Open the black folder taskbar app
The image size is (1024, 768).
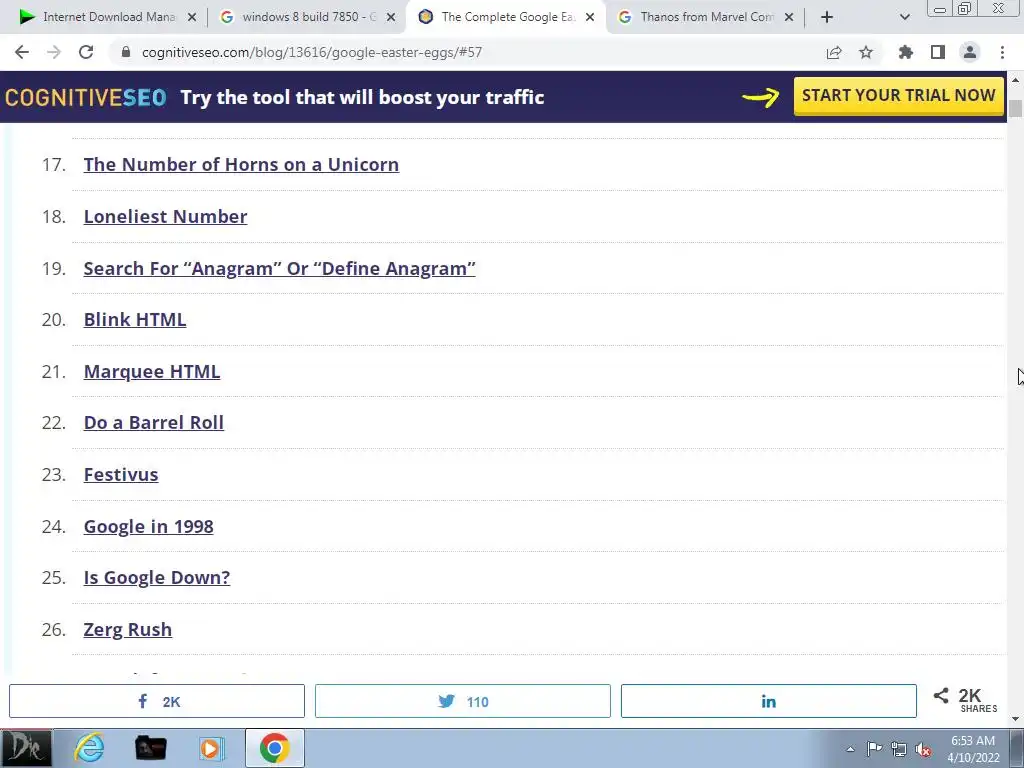[150, 748]
